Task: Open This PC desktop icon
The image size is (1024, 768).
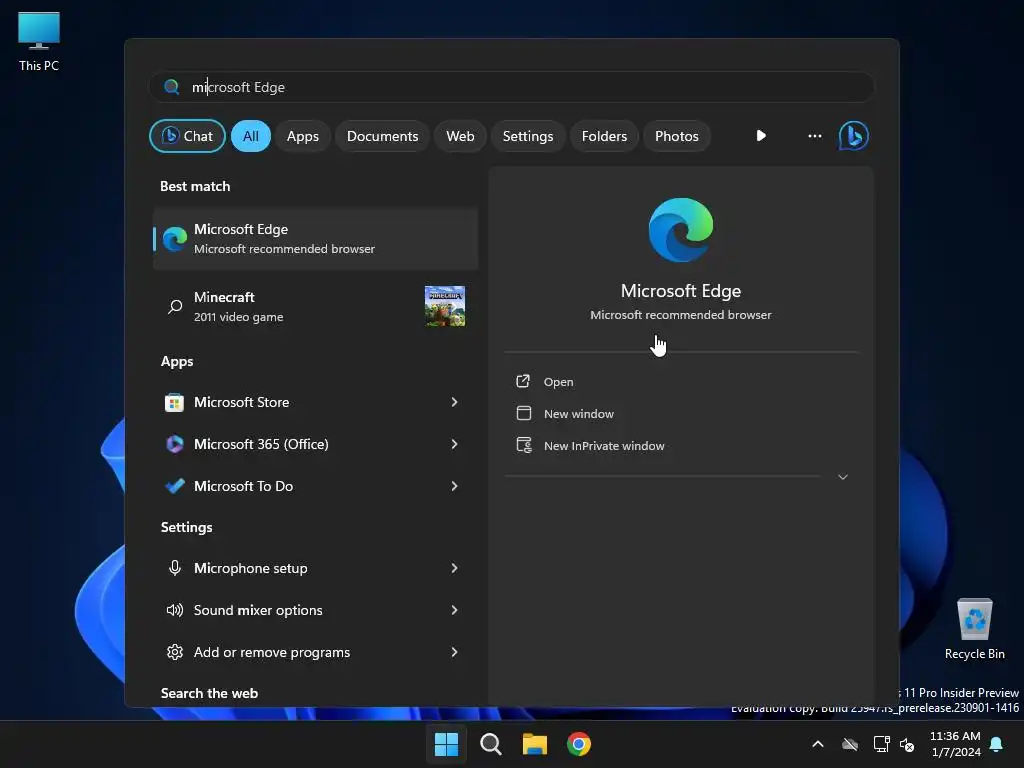Action: pyautogui.click(x=39, y=41)
